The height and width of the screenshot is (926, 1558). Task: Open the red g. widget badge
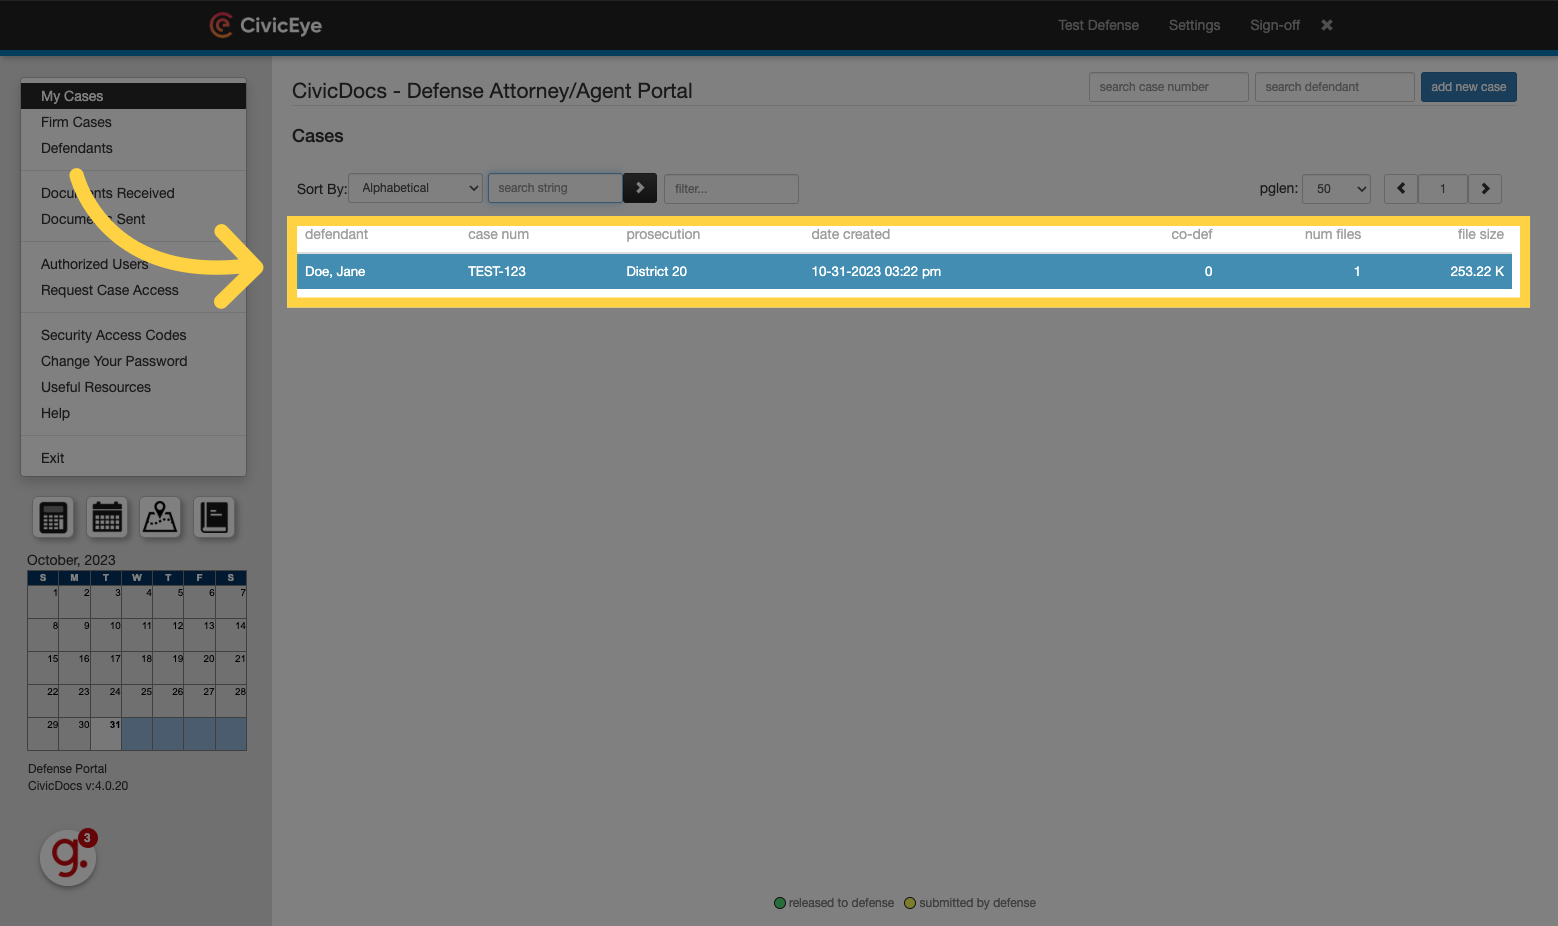pos(68,857)
